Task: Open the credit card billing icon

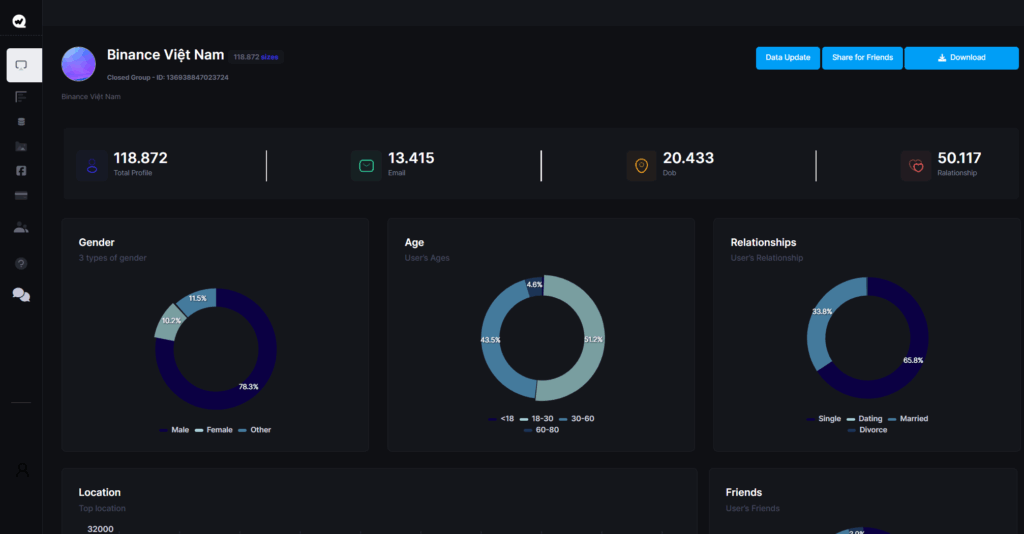Action: [21, 195]
